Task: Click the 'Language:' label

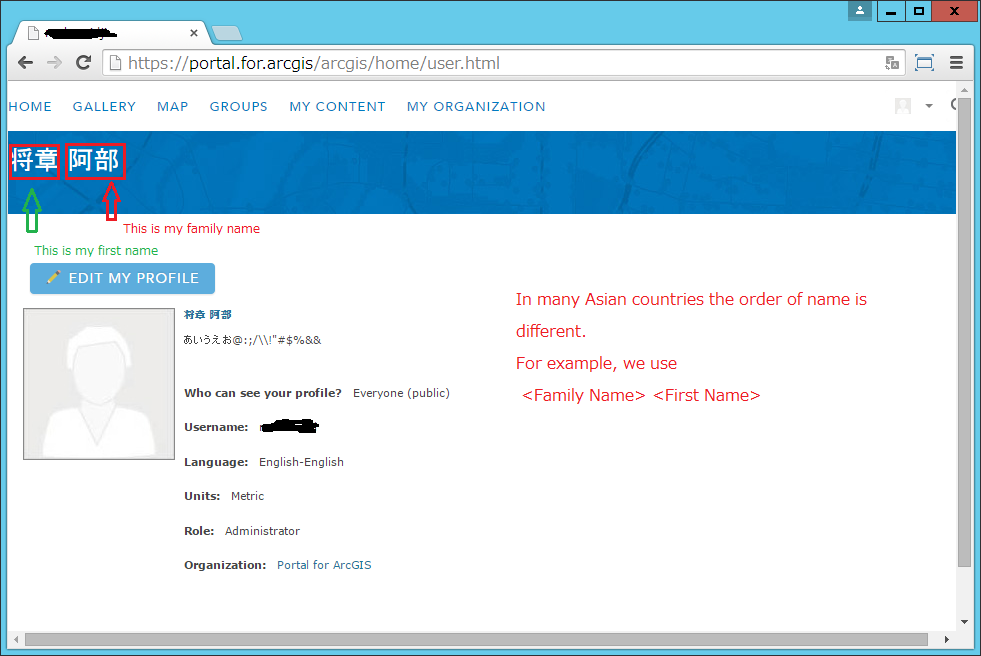Action: pyautogui.click(x=216, y=462)
